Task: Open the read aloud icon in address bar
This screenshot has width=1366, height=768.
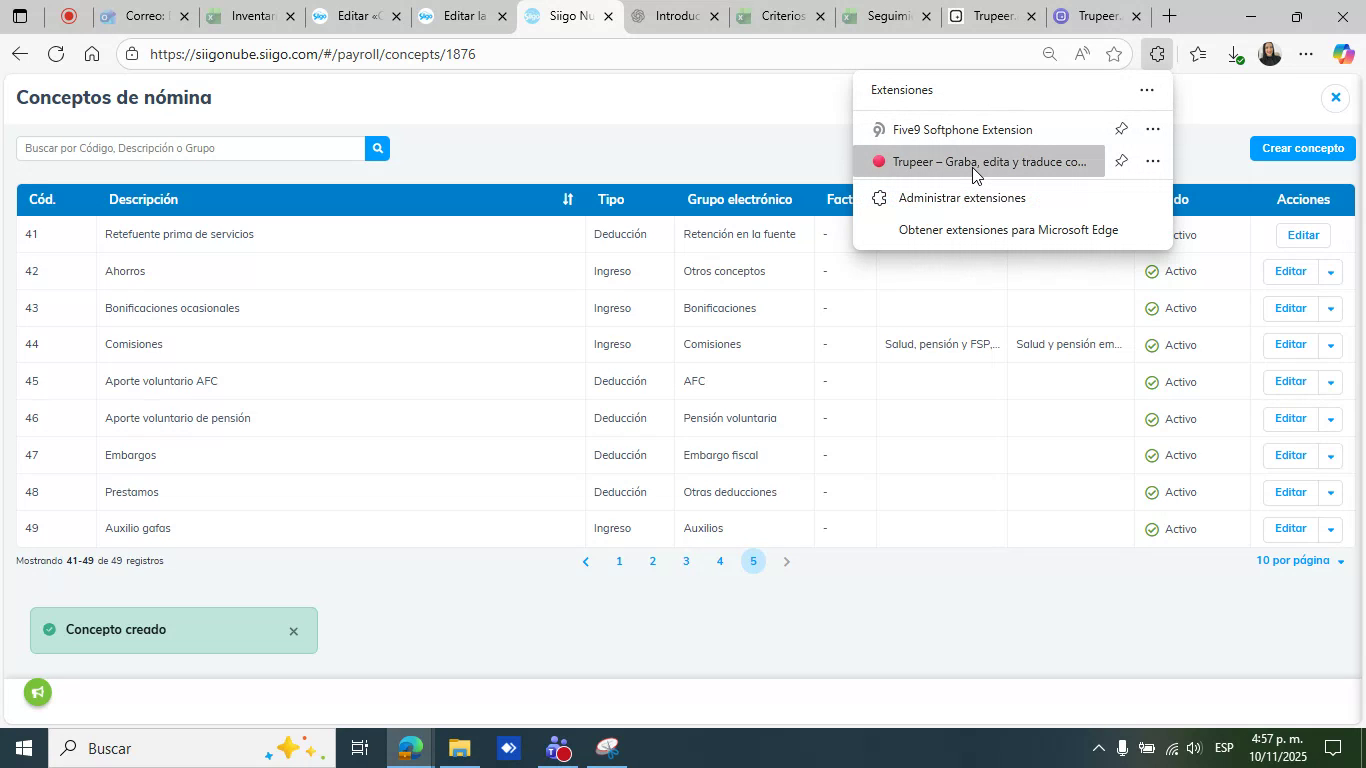Action: [x=1082, y=55]
